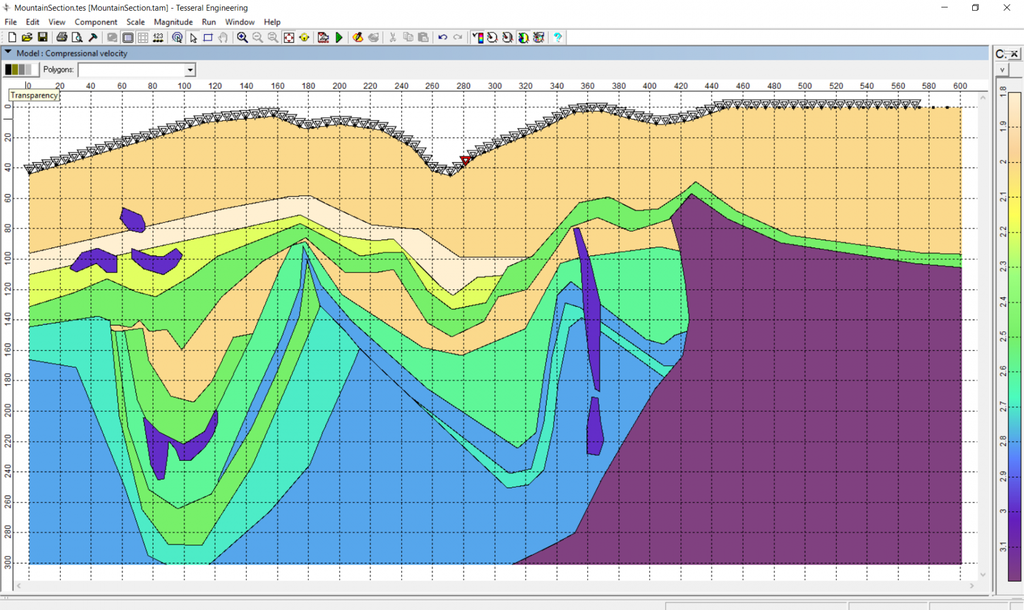Select the rectangle zoom tool
This screenshot has width=1024, height=610.
click(208, 37)
